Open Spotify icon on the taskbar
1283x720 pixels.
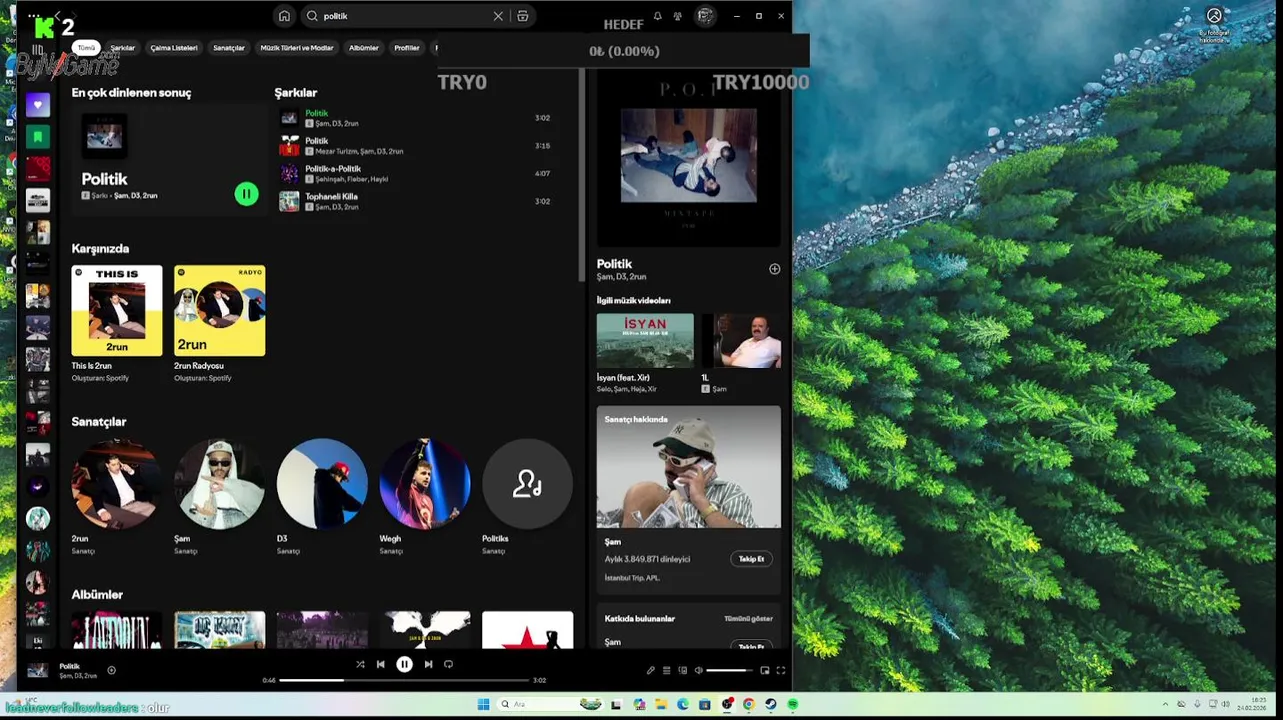792,704
